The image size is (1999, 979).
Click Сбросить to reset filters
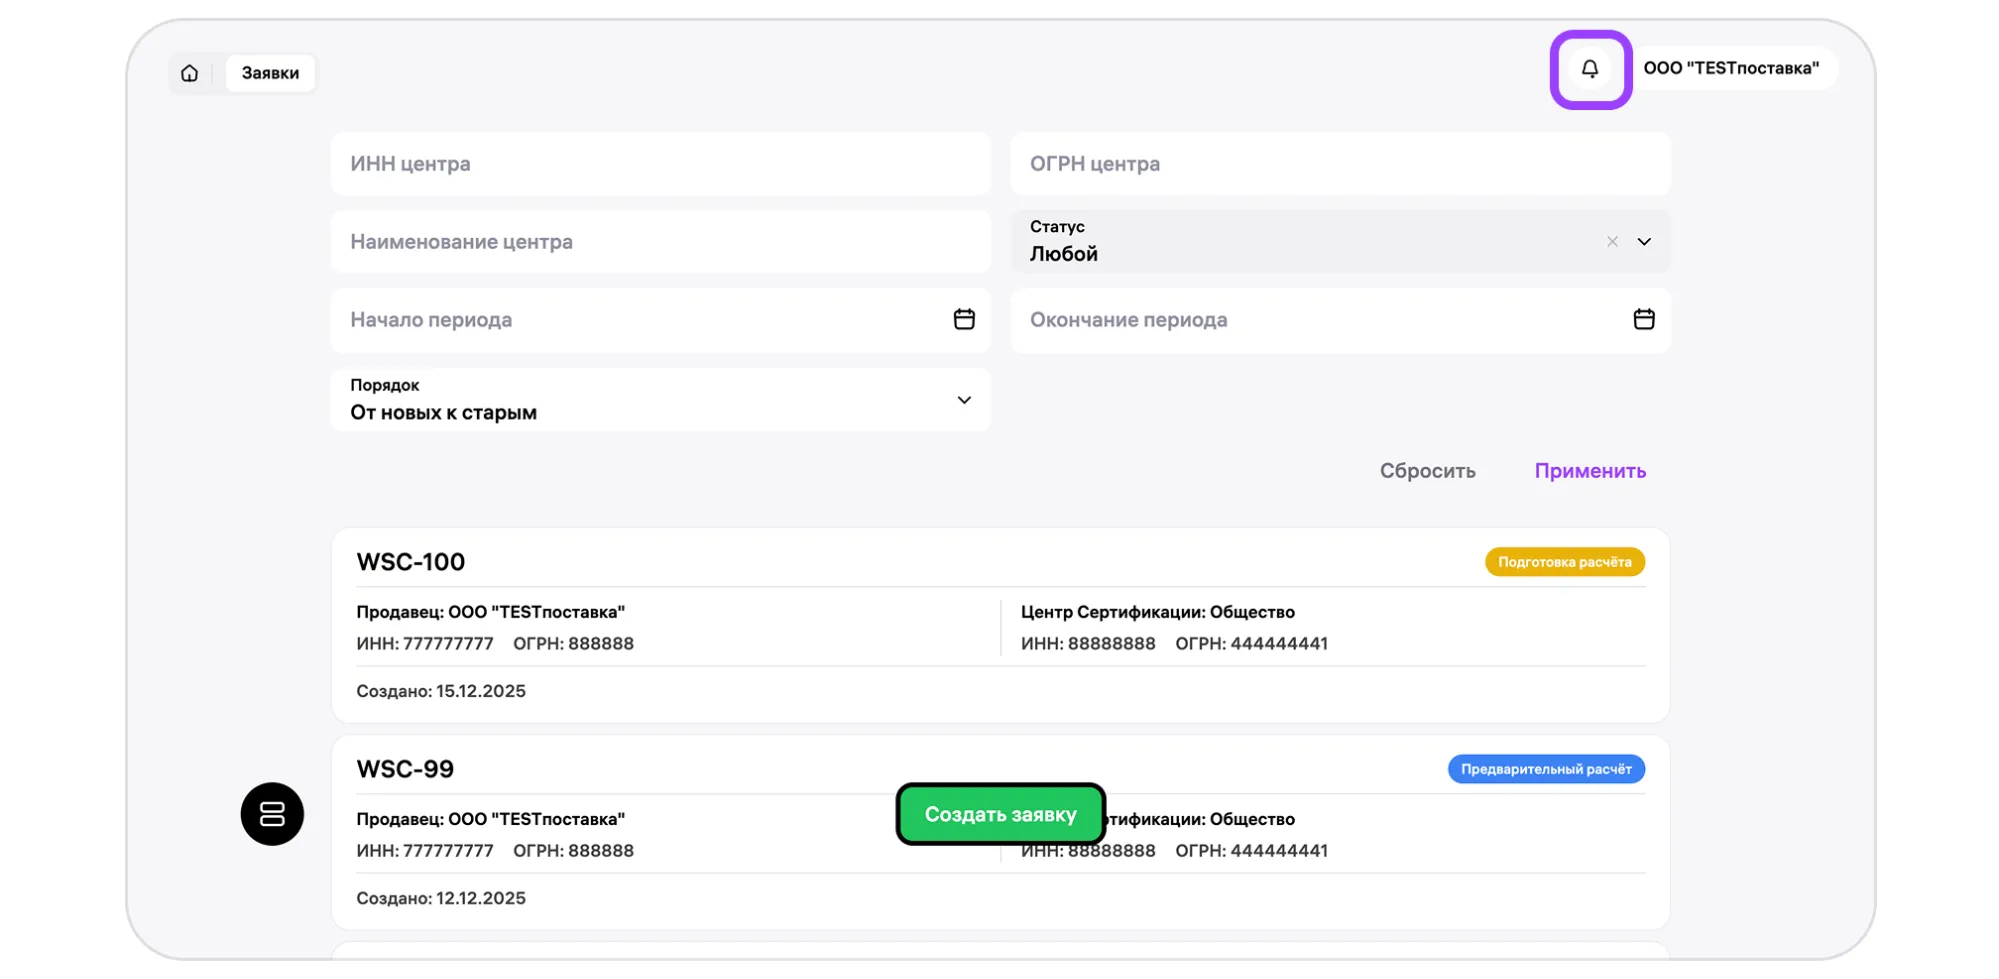1427,471
